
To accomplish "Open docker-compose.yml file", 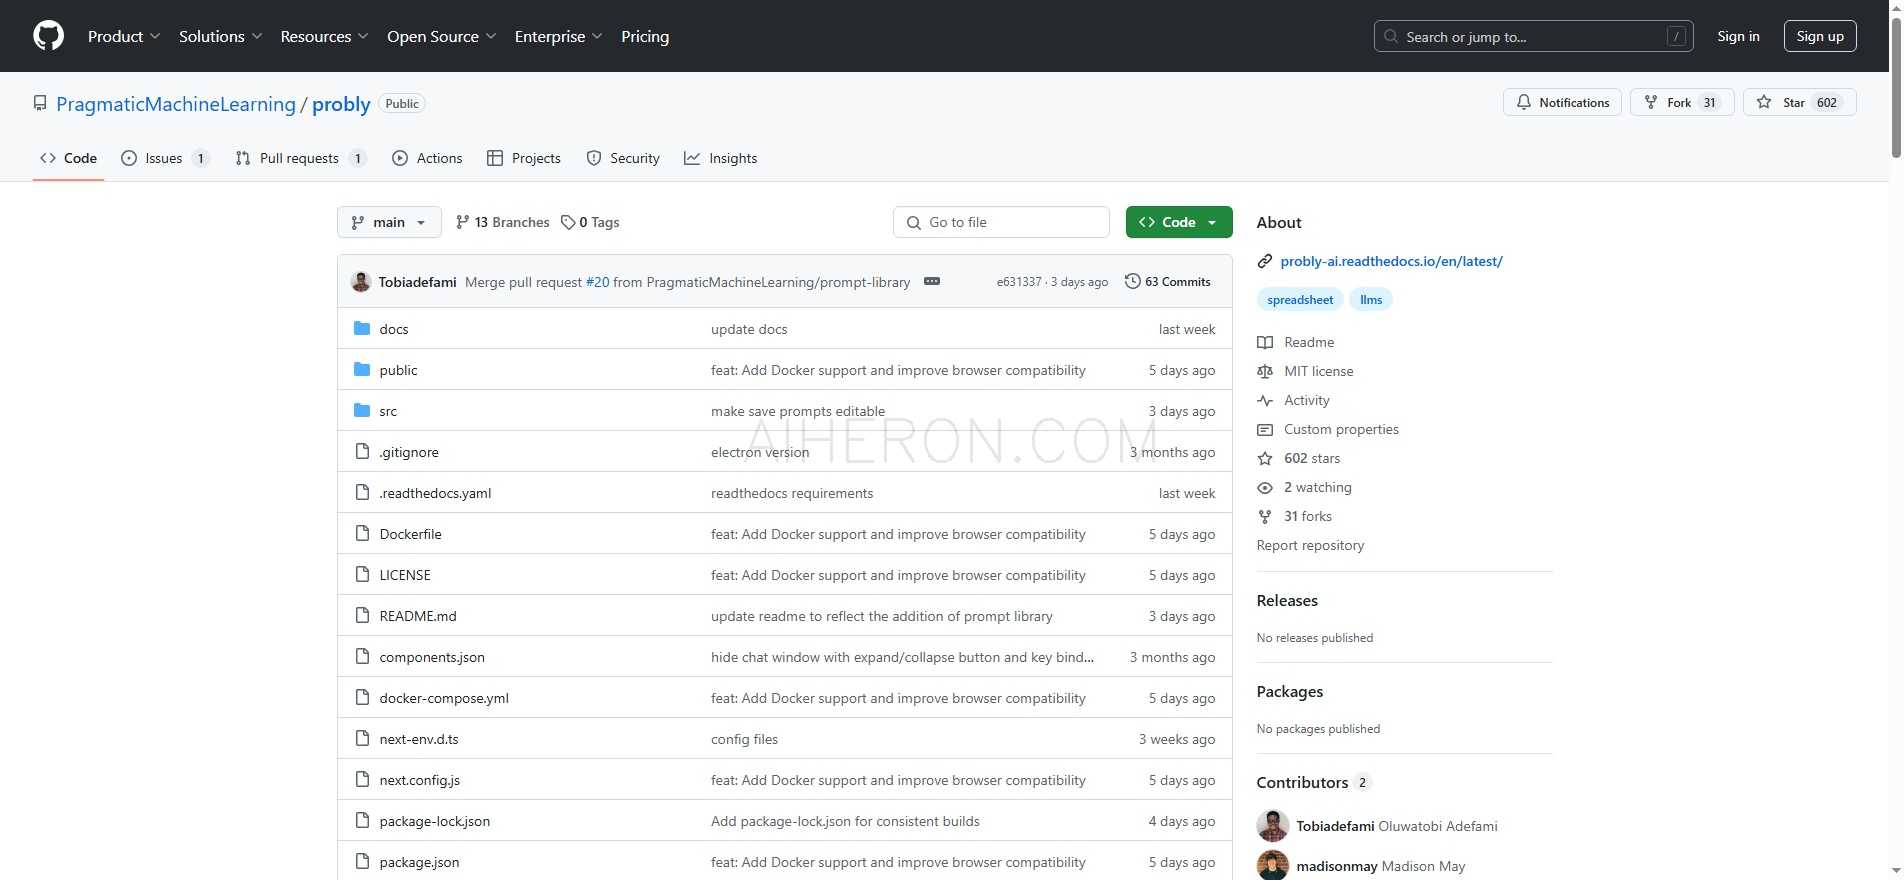I will [x=444, y=698].
